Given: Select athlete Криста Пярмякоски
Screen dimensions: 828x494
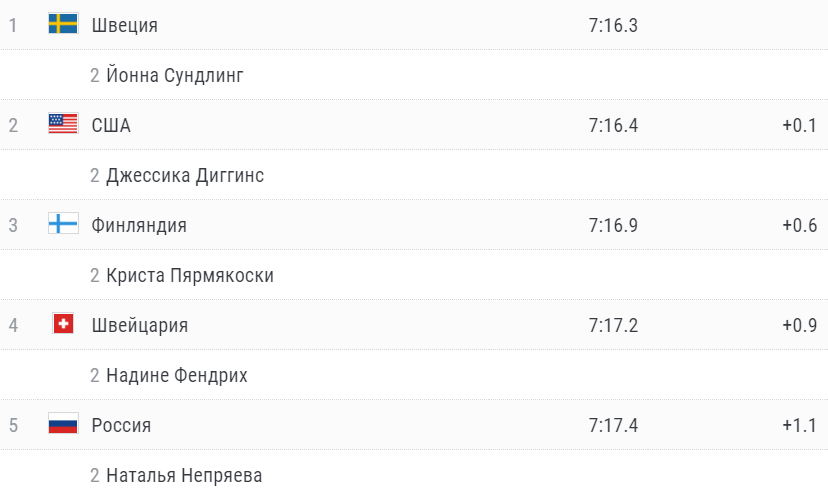Looking at the screenshot, I should click(x=190, y=275).
